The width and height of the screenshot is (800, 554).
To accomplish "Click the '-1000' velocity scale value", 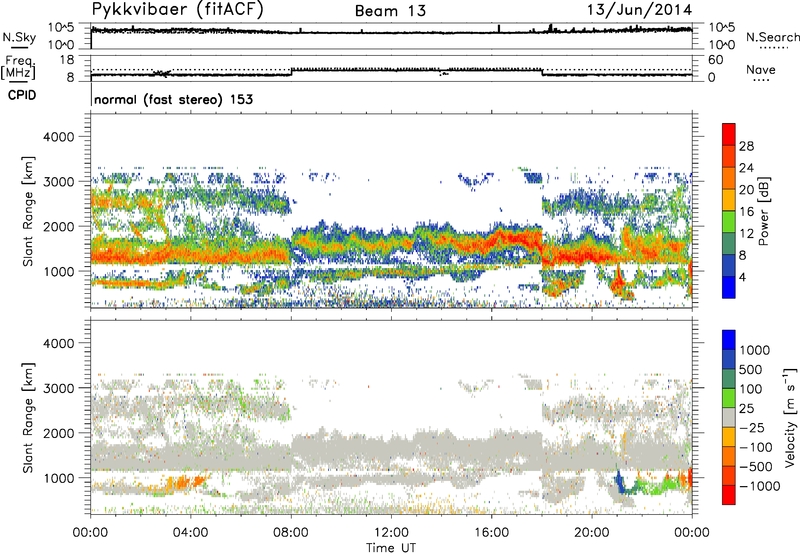I will (760, 486).
